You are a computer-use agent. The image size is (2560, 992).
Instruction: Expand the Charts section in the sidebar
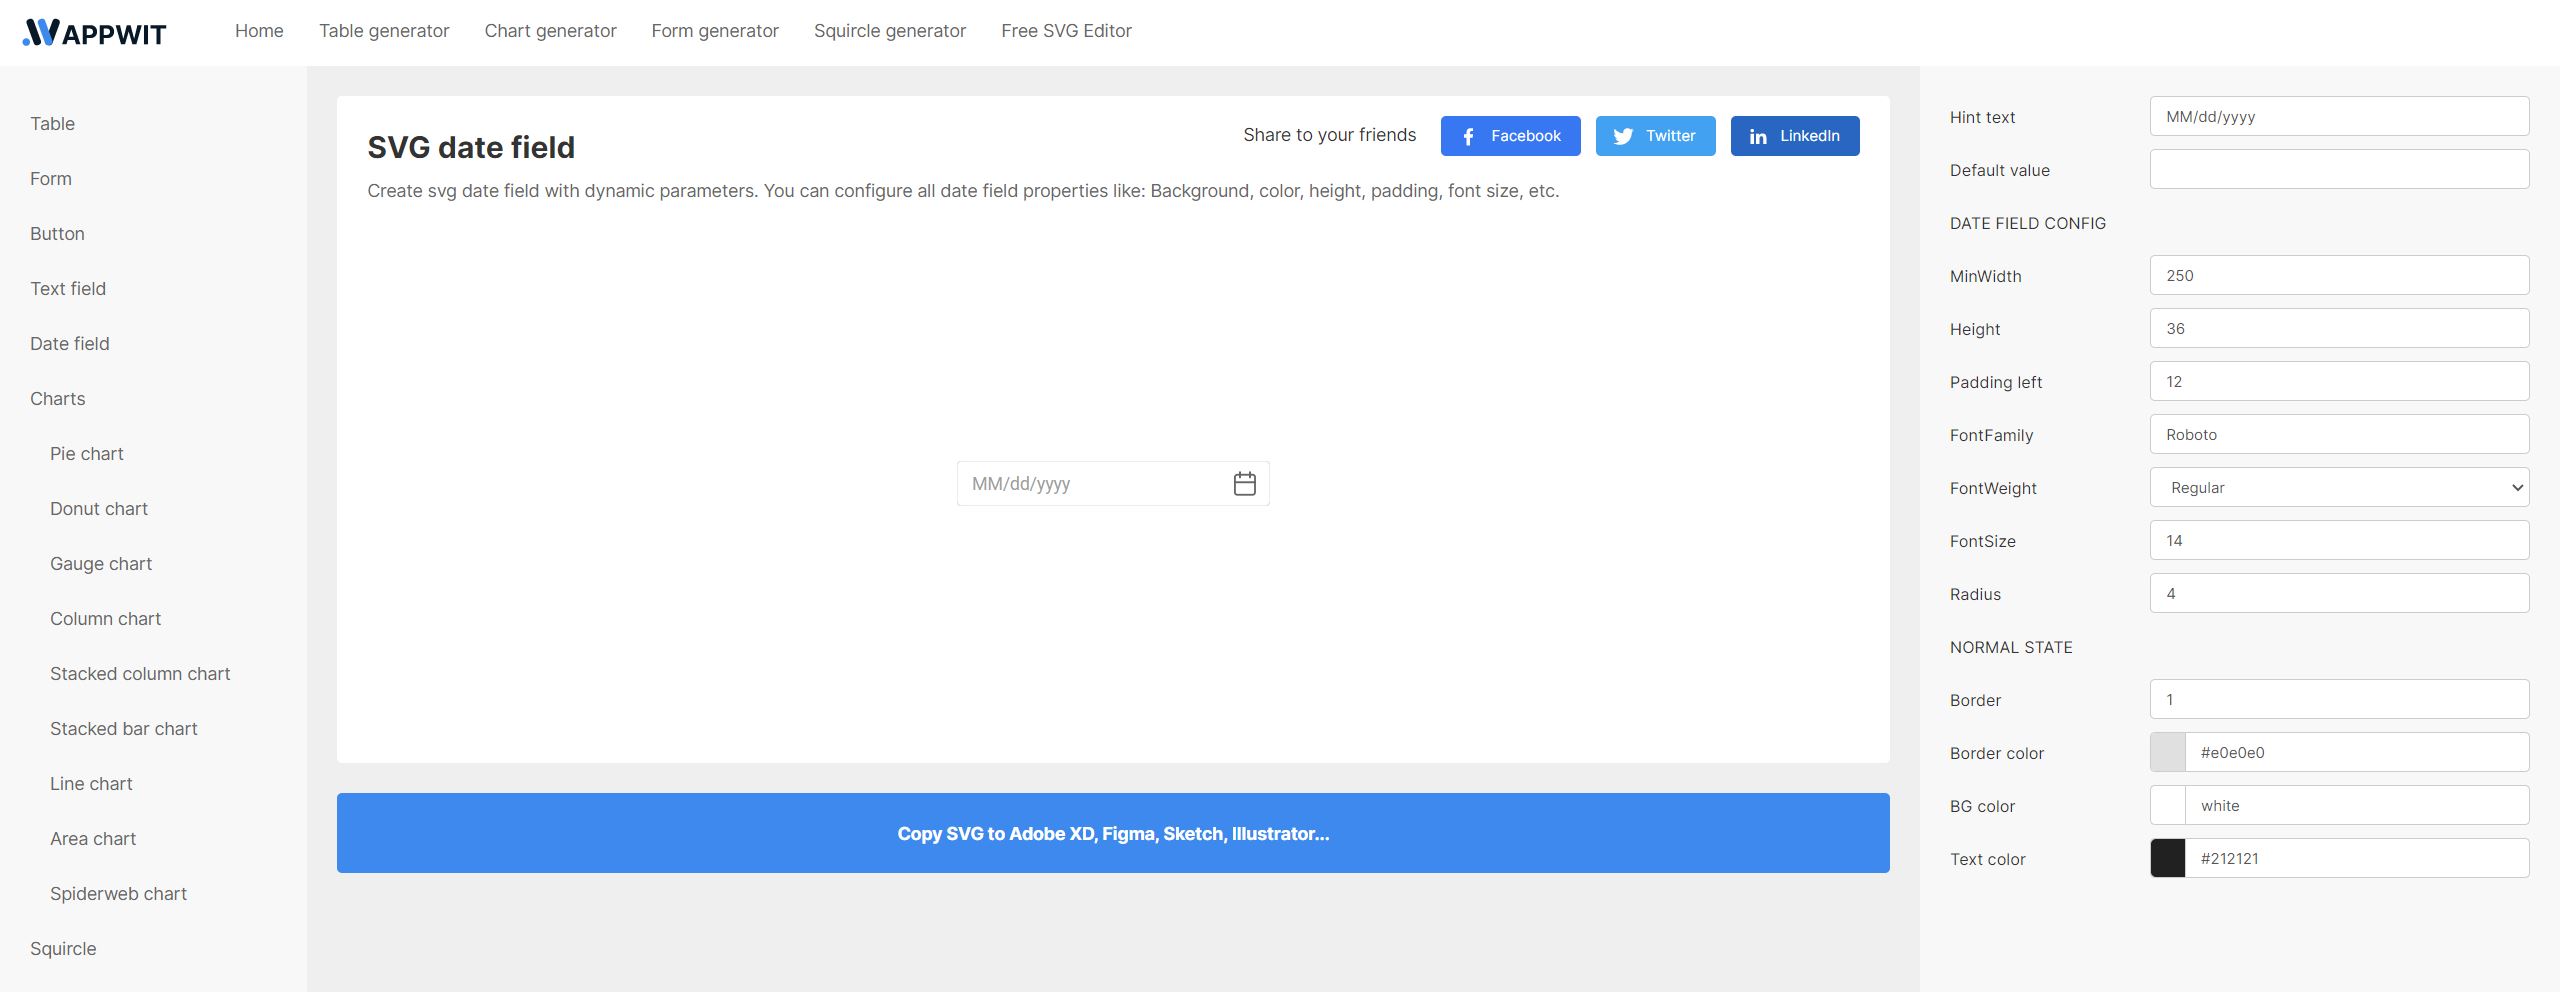coord(57,398)
